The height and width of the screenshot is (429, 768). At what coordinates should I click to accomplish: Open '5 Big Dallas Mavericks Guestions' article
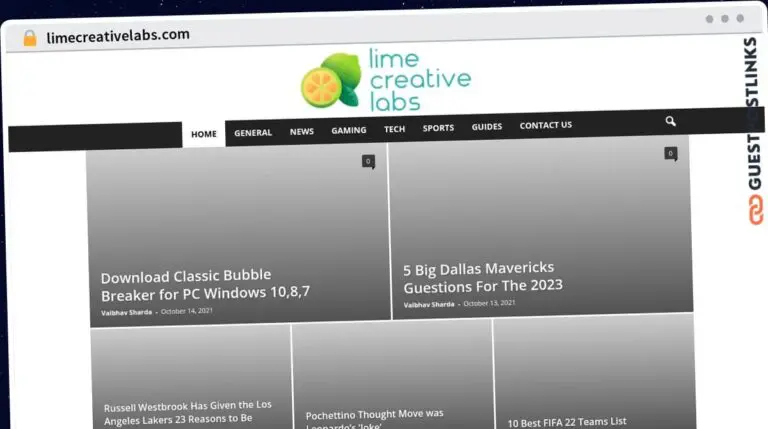(x=483, y=277)
